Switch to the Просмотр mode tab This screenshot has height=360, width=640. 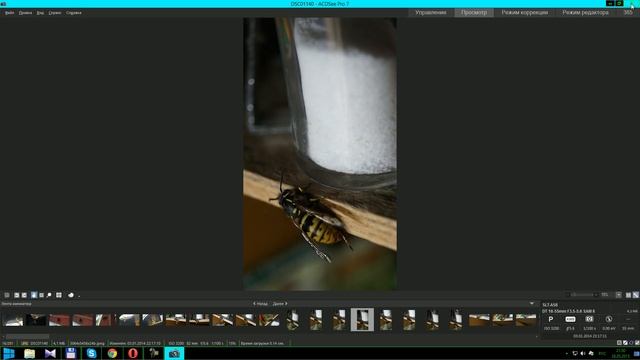(474, 13)
